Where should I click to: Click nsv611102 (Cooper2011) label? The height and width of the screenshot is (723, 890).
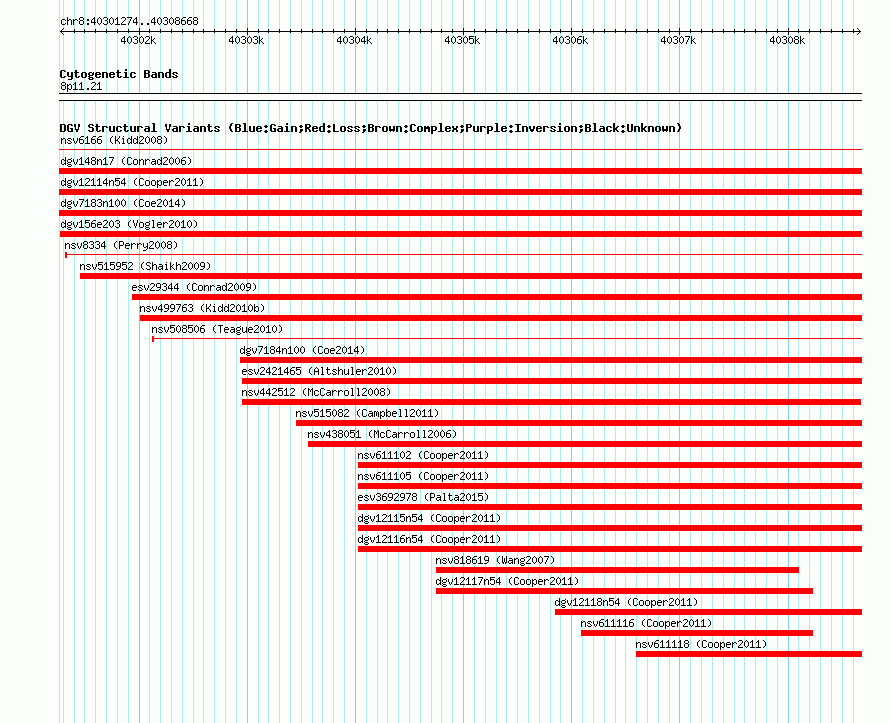pos(423,455)
